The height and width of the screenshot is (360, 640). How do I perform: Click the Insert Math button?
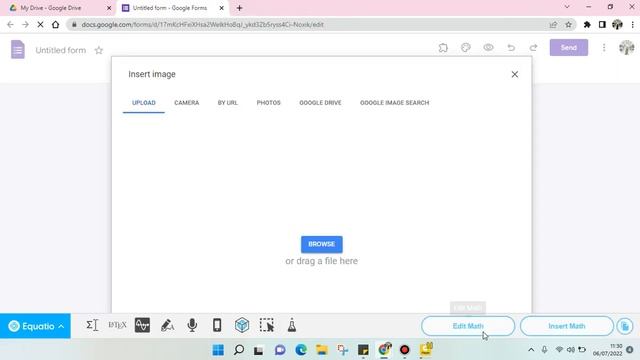tap(567, 326)
